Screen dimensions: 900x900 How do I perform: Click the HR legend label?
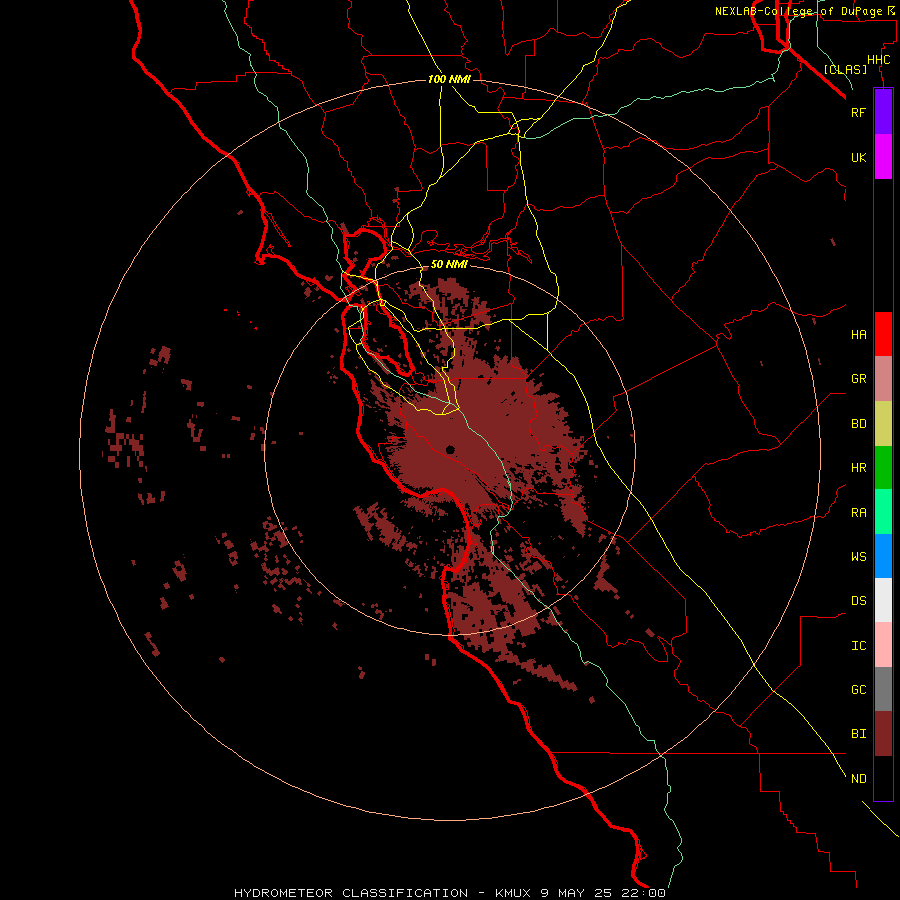tap(858, 468)
